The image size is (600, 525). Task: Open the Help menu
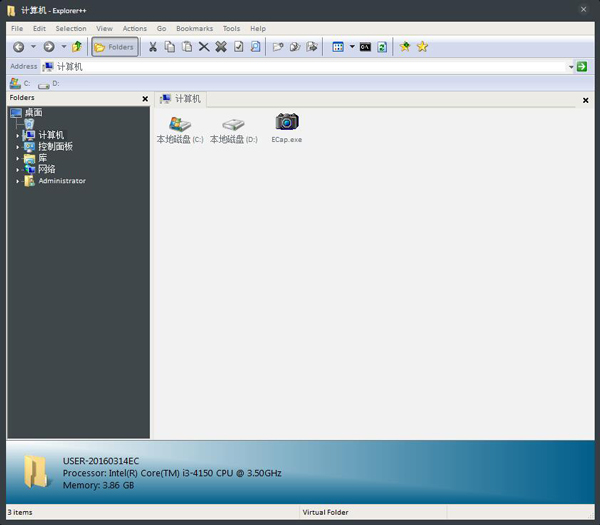[258, 28]
